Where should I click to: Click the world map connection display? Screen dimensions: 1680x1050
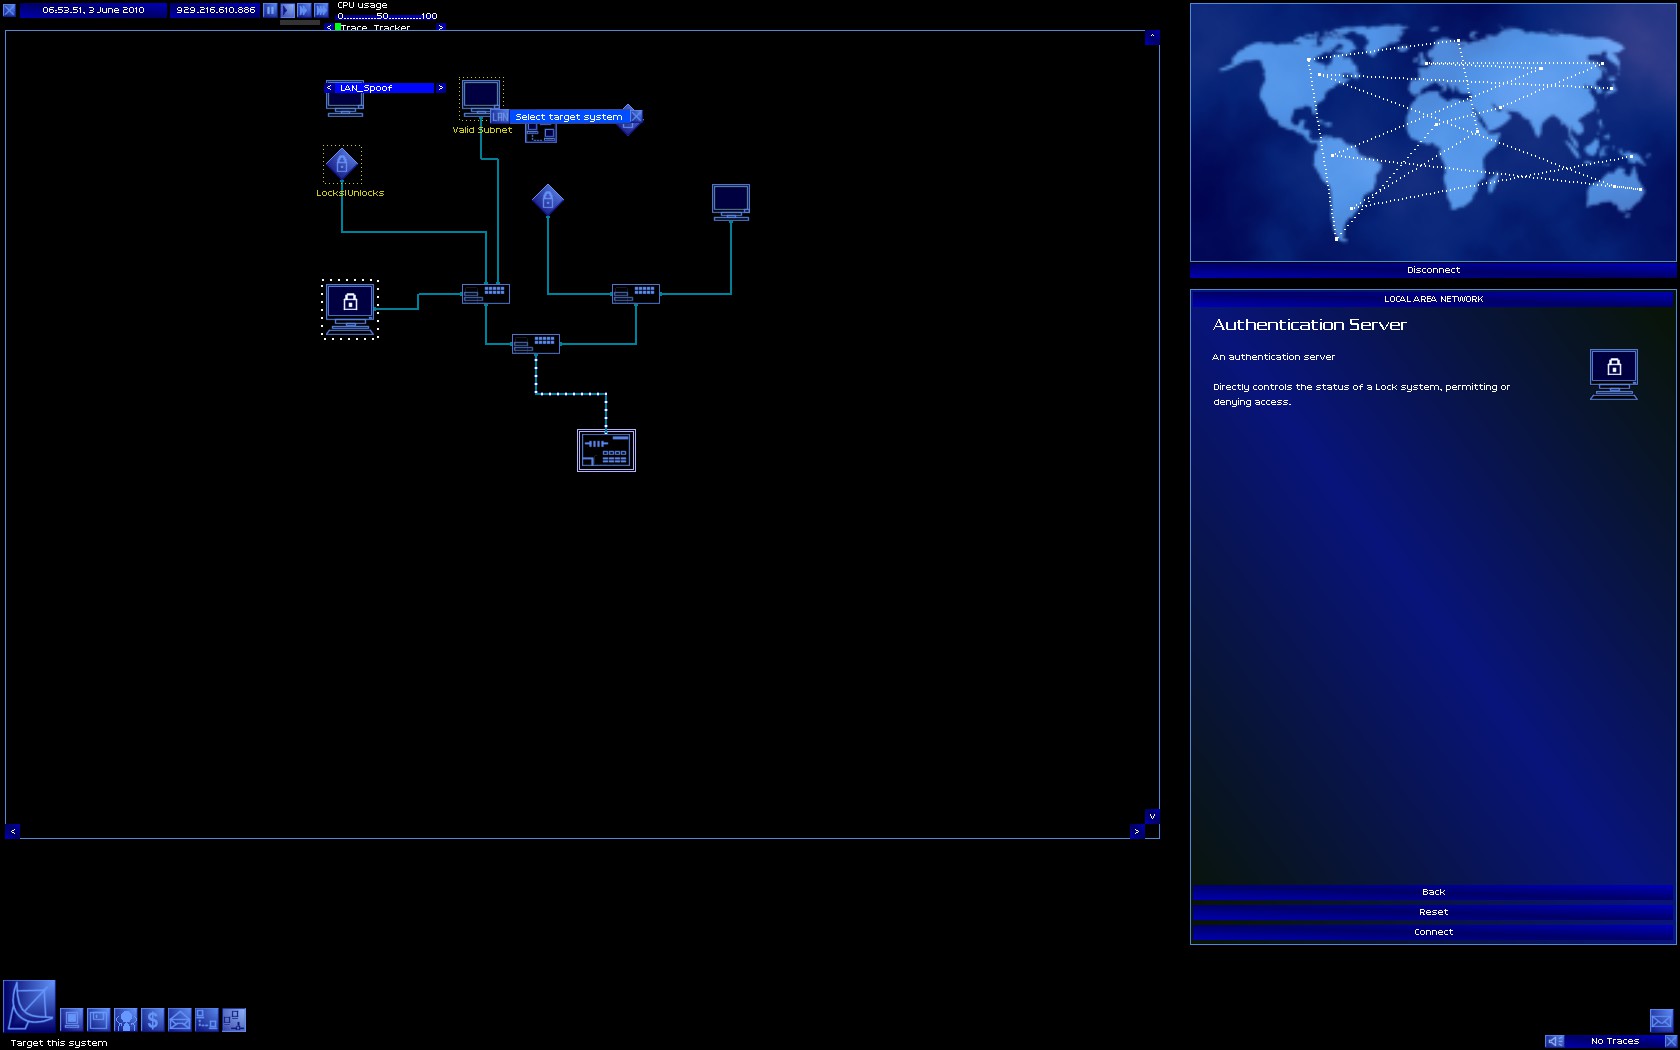[x=1433, y=133]
